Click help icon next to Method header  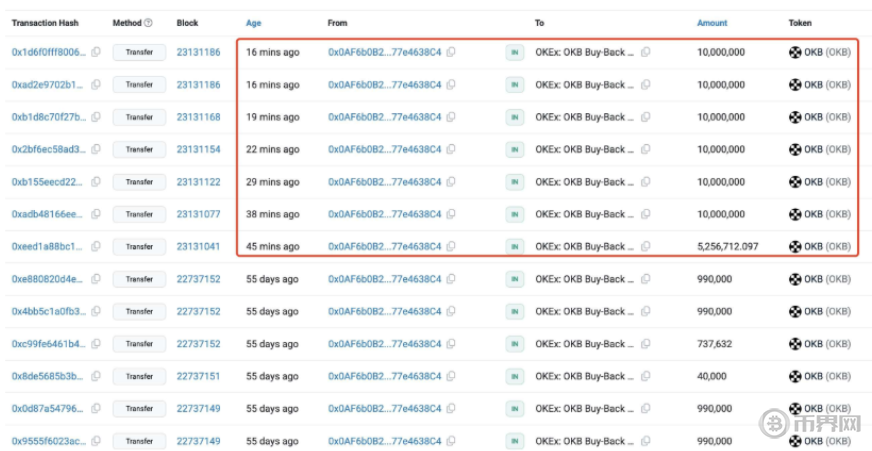click(x=149, y=23)
